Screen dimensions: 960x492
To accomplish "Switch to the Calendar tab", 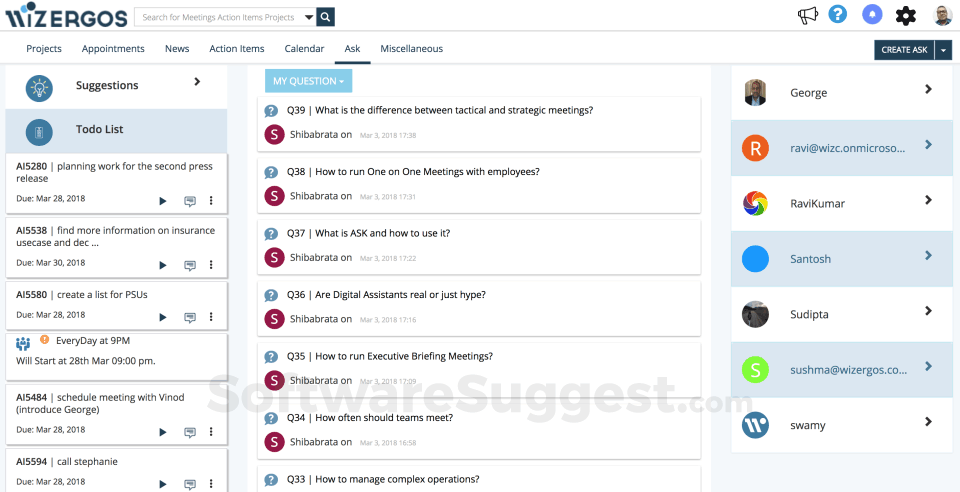I will (x=304, y=49).
